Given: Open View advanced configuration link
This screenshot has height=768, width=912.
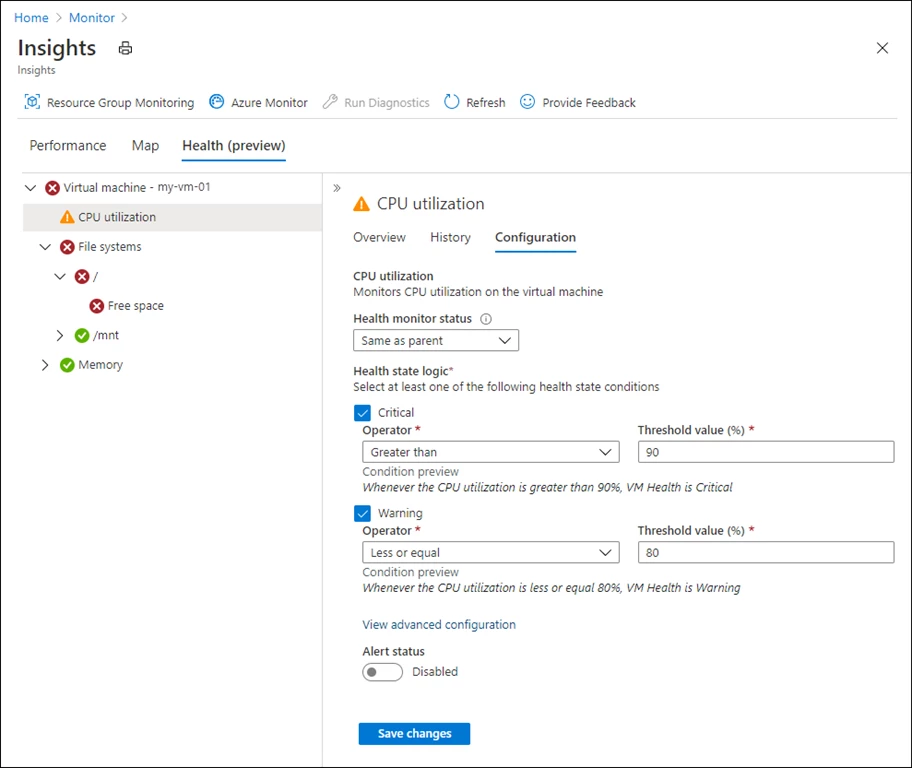Looking at the screenshot, I should point(439,625).
